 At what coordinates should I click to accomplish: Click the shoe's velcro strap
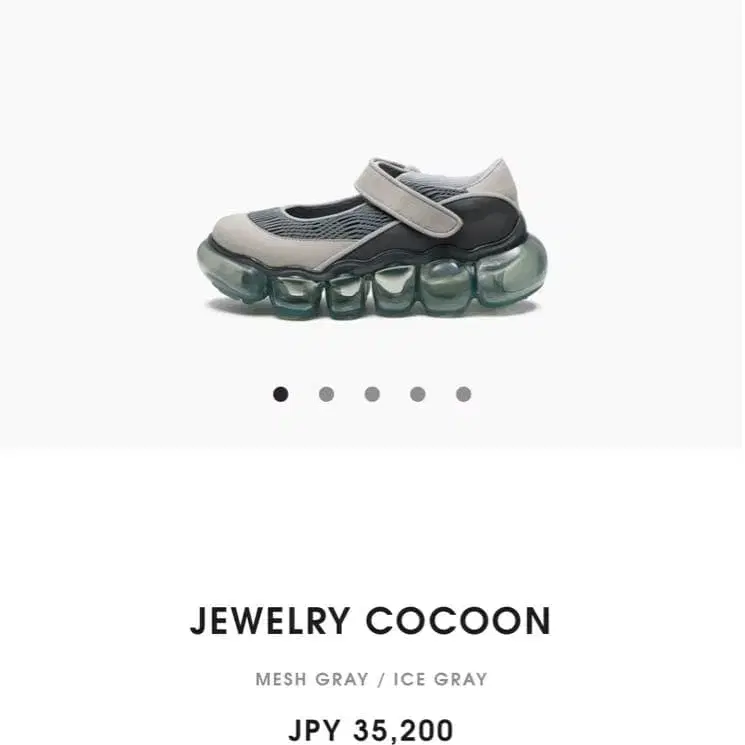click(x=411, y=197)
